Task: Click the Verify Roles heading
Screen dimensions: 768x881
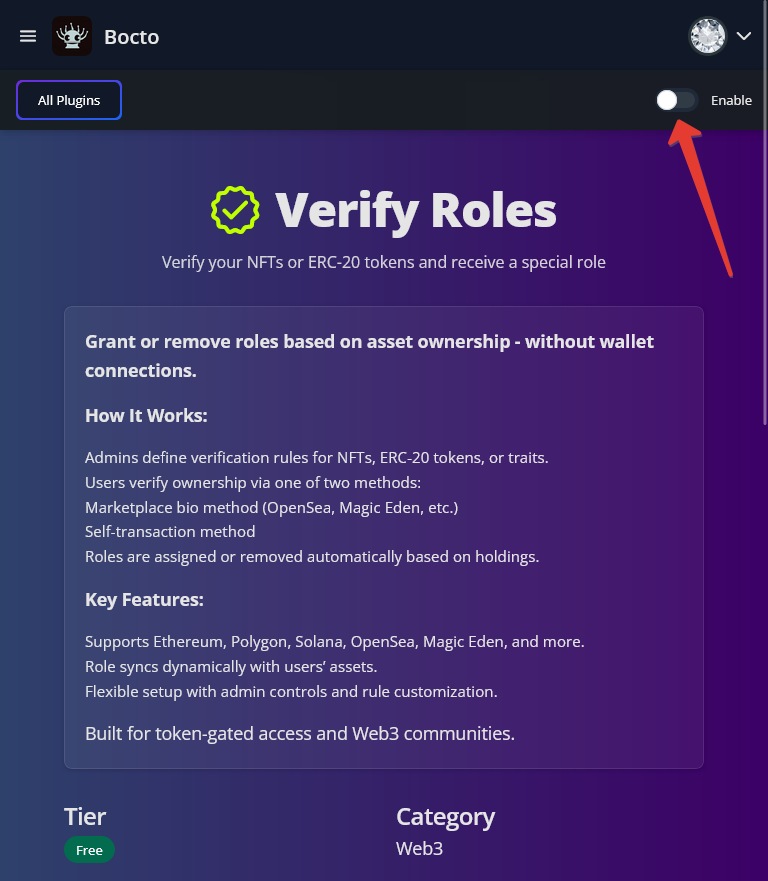Action: pyautogui.click(x=416, y=210)
